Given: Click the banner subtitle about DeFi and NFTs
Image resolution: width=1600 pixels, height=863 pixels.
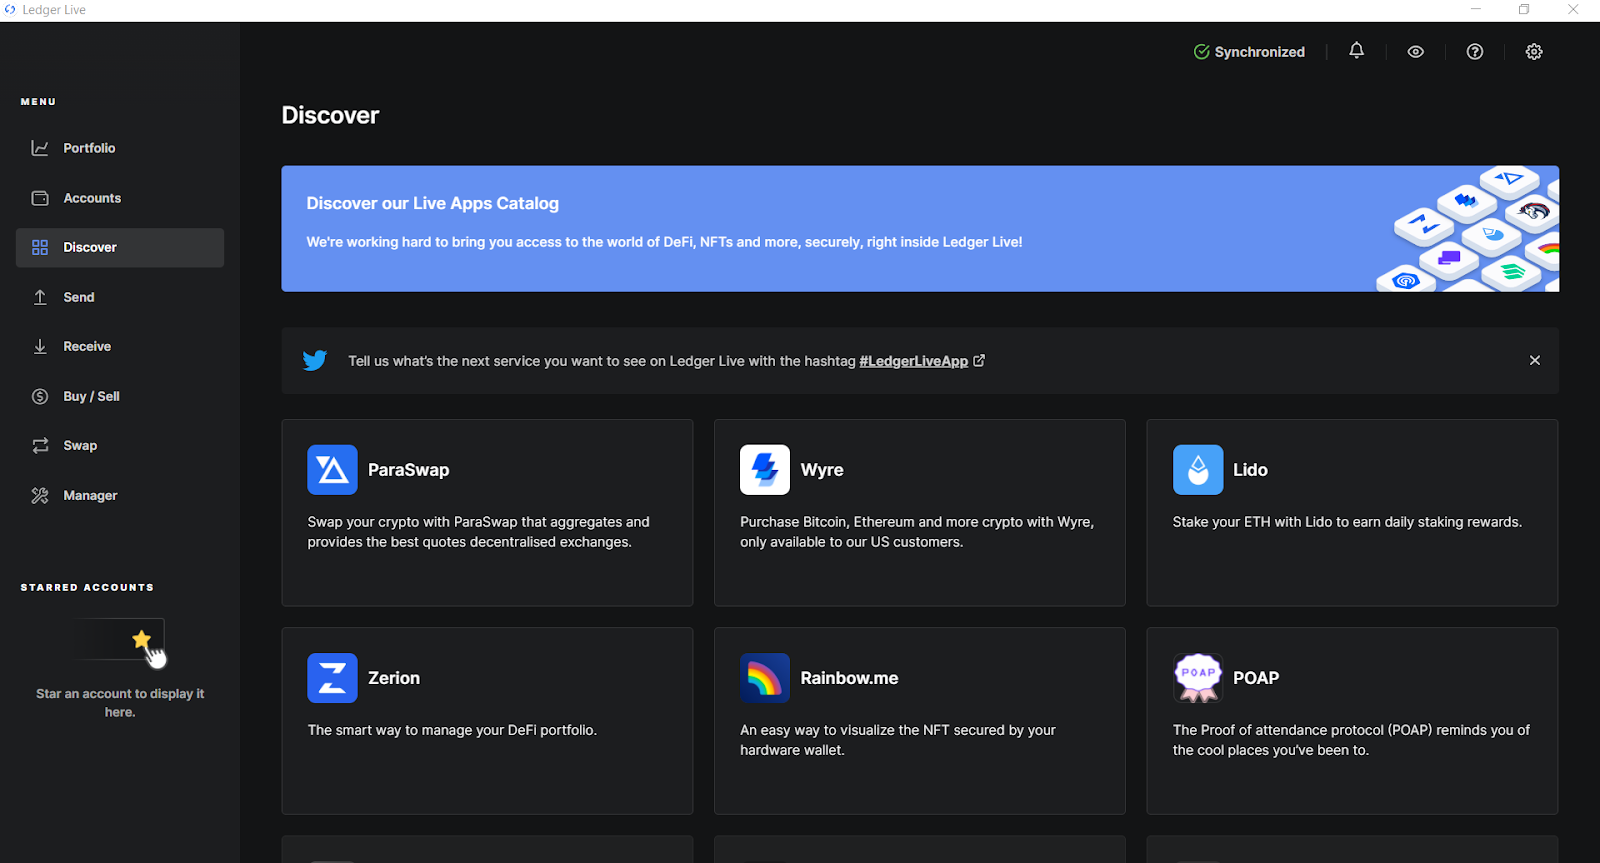Looking at the screenshot, I should (x=664, y=242).
